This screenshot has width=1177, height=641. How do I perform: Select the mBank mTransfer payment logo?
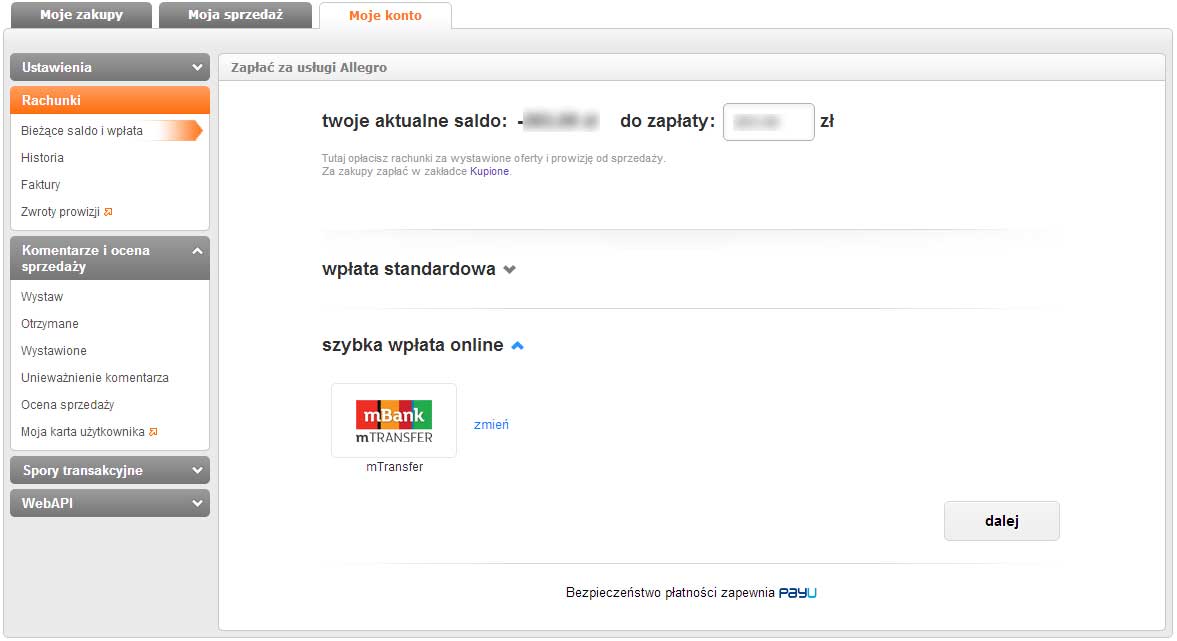point(393,421)
